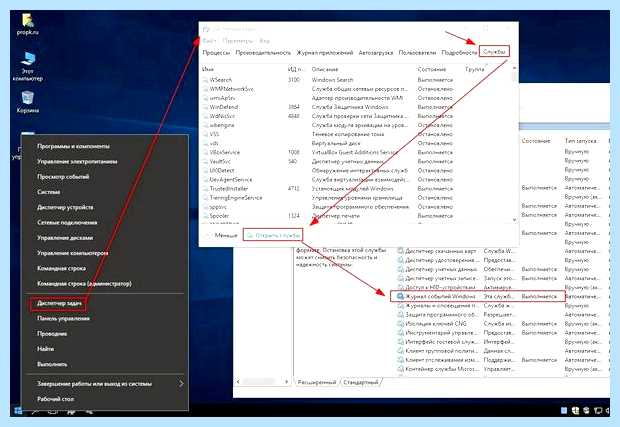The width and height of the screenshot is (620, 427).
Task: Click the service icon beside WSearch
Action: [x=205, y=80]
